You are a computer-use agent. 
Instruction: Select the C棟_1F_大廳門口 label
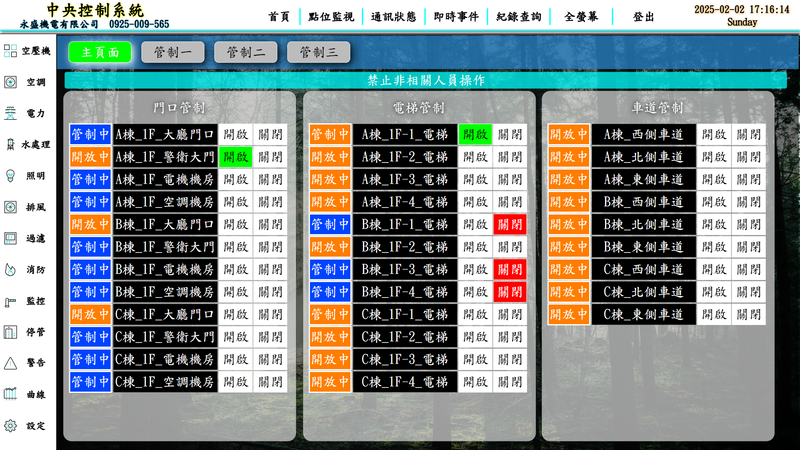(x=165, y=314)
